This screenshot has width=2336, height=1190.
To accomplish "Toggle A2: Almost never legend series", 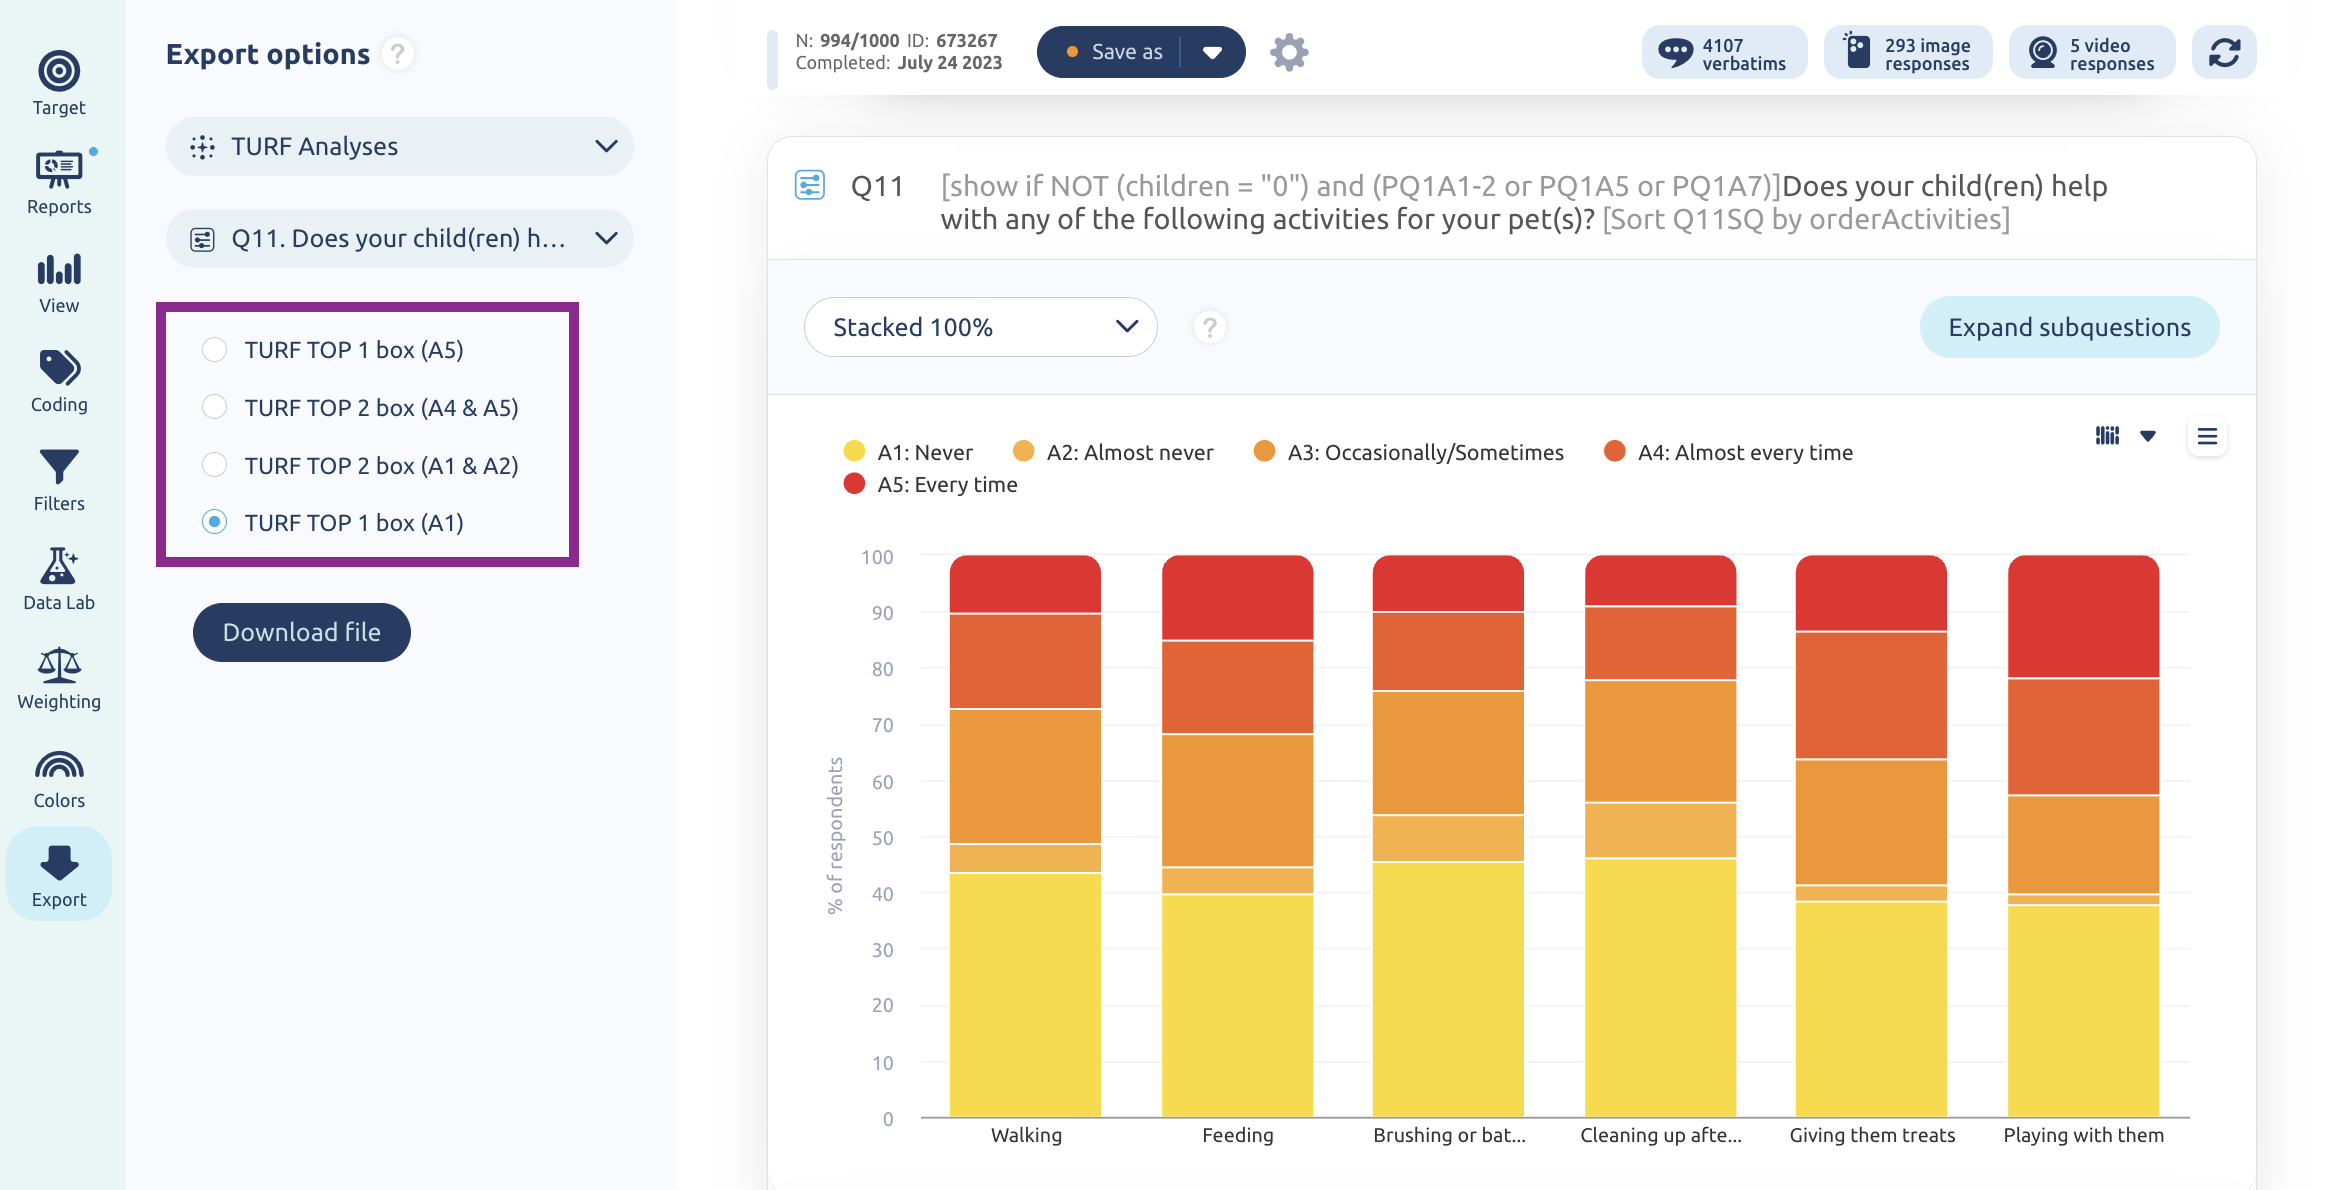I will (x=1113, y=452).
